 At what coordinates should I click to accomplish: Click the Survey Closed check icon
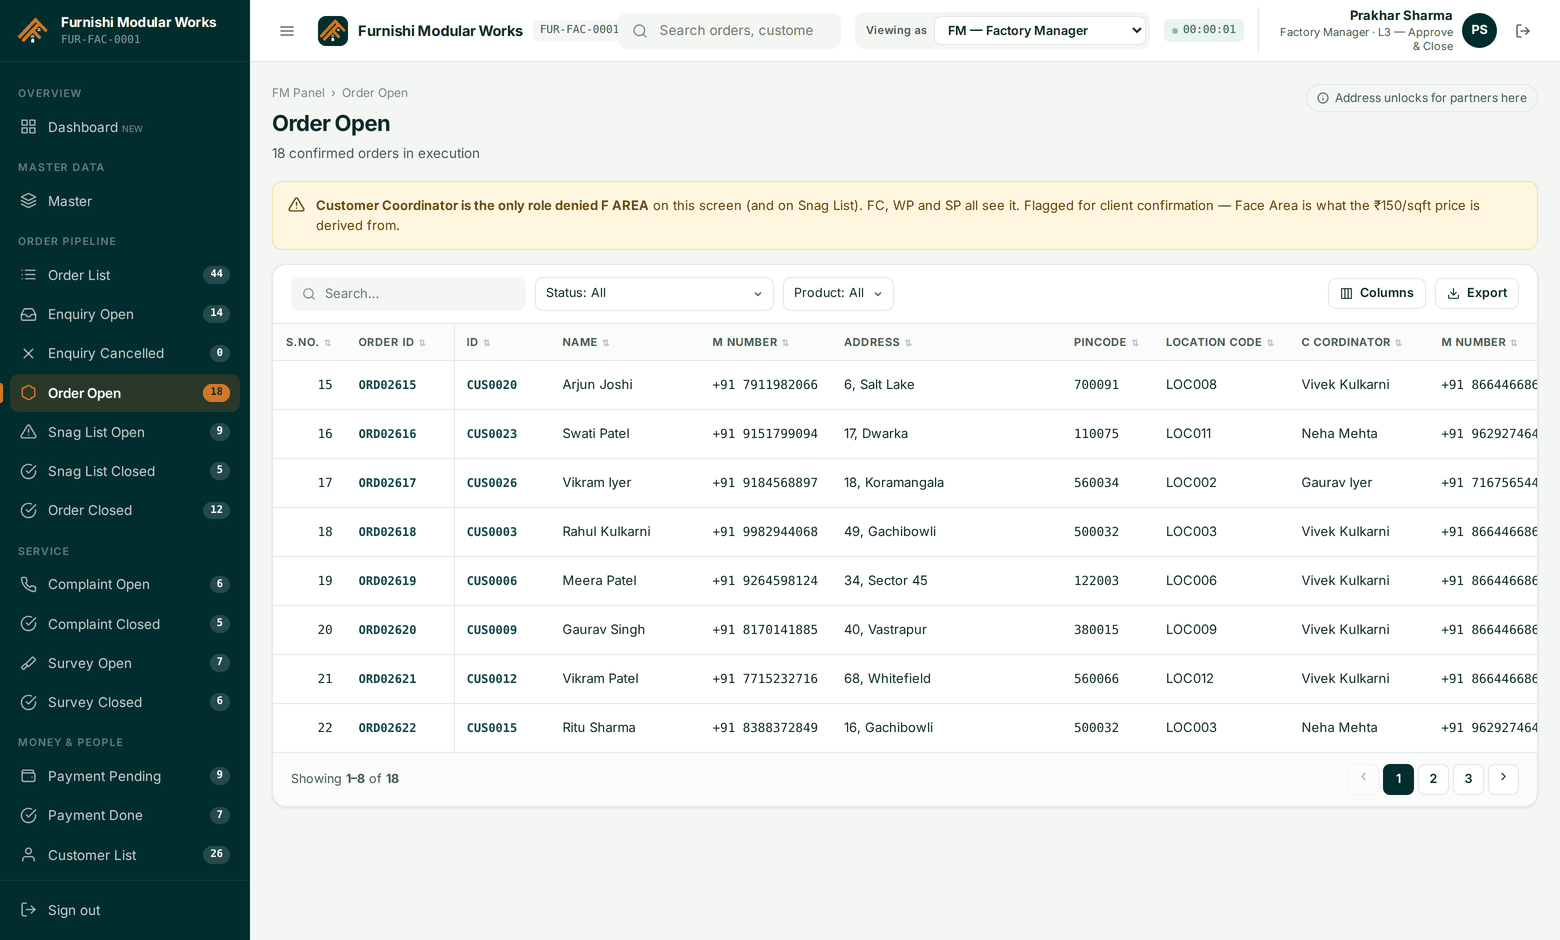click(x=29, y=702)
